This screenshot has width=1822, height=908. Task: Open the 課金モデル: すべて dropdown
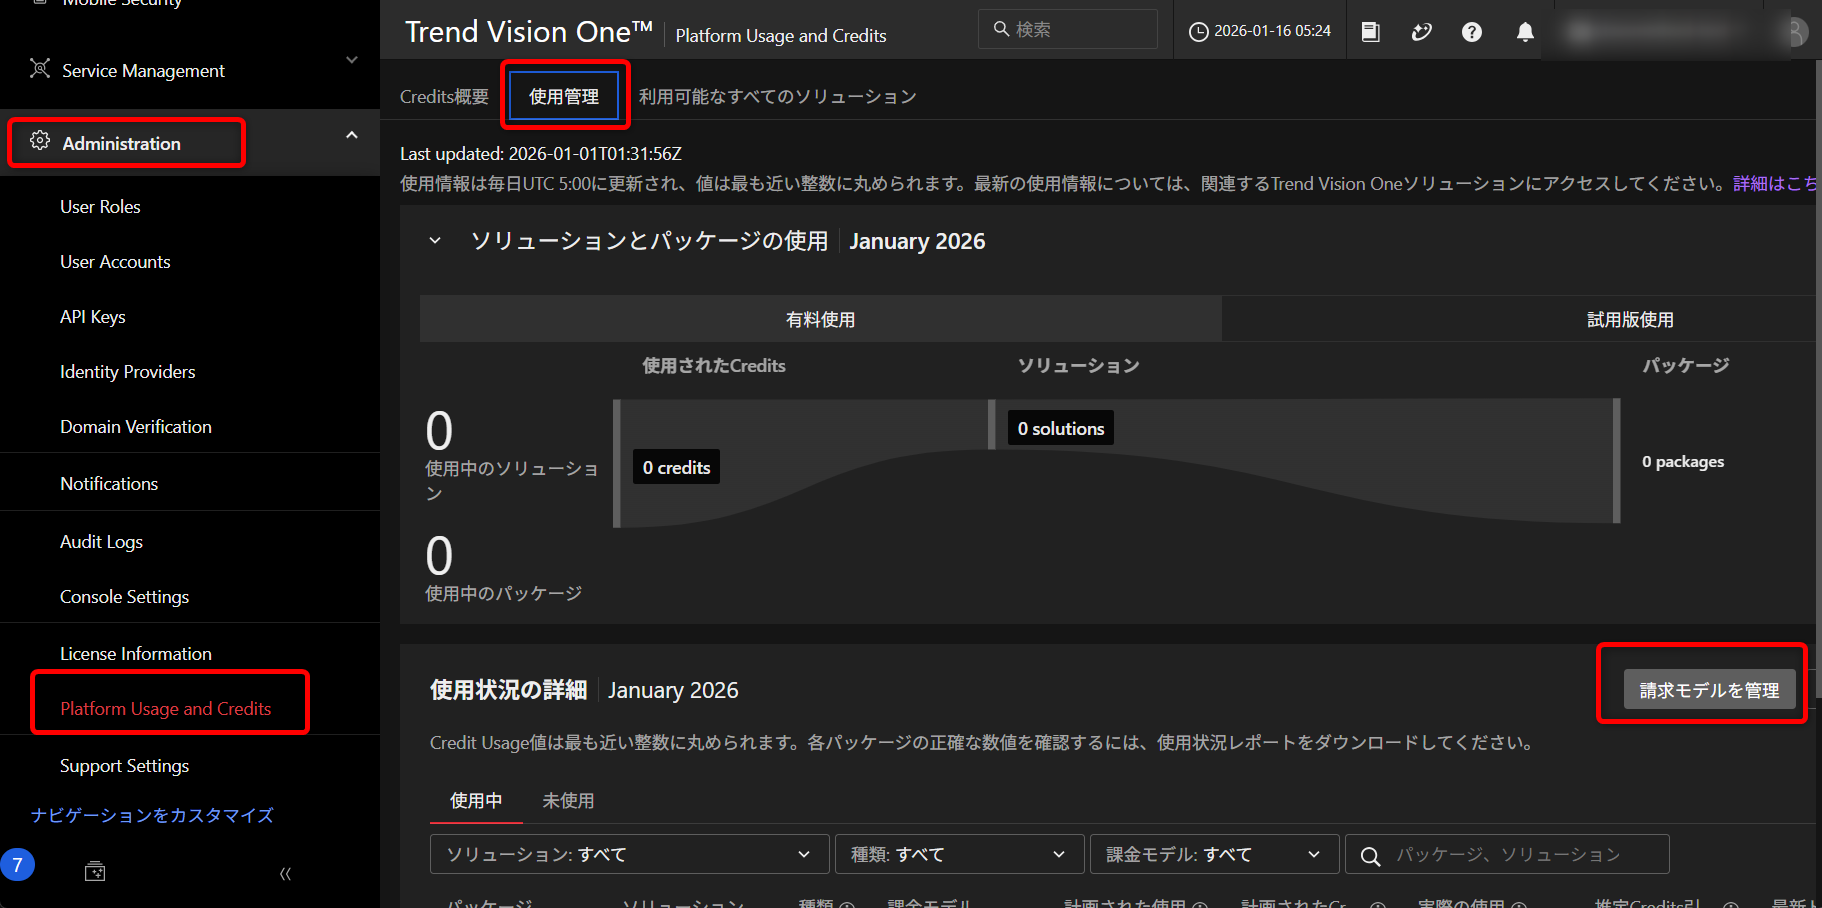tap(1213, 853)
